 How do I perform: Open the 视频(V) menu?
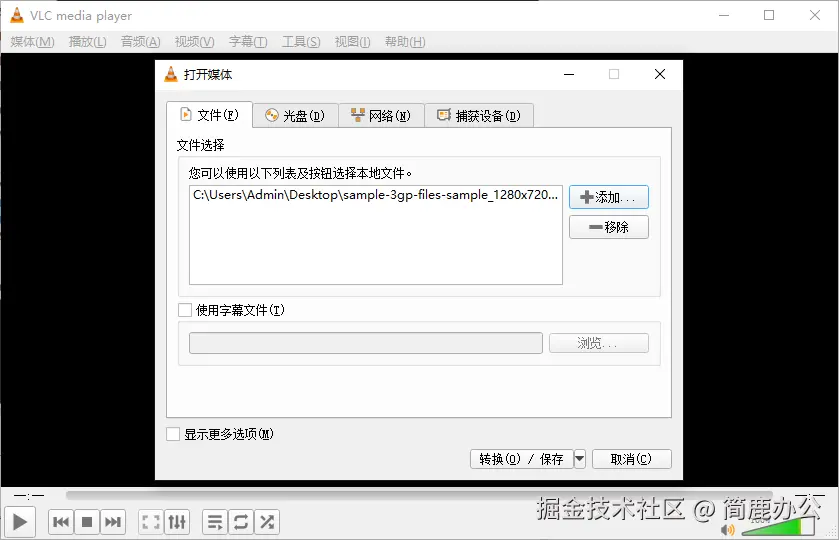pyautogui.click(x=195, y=42)
